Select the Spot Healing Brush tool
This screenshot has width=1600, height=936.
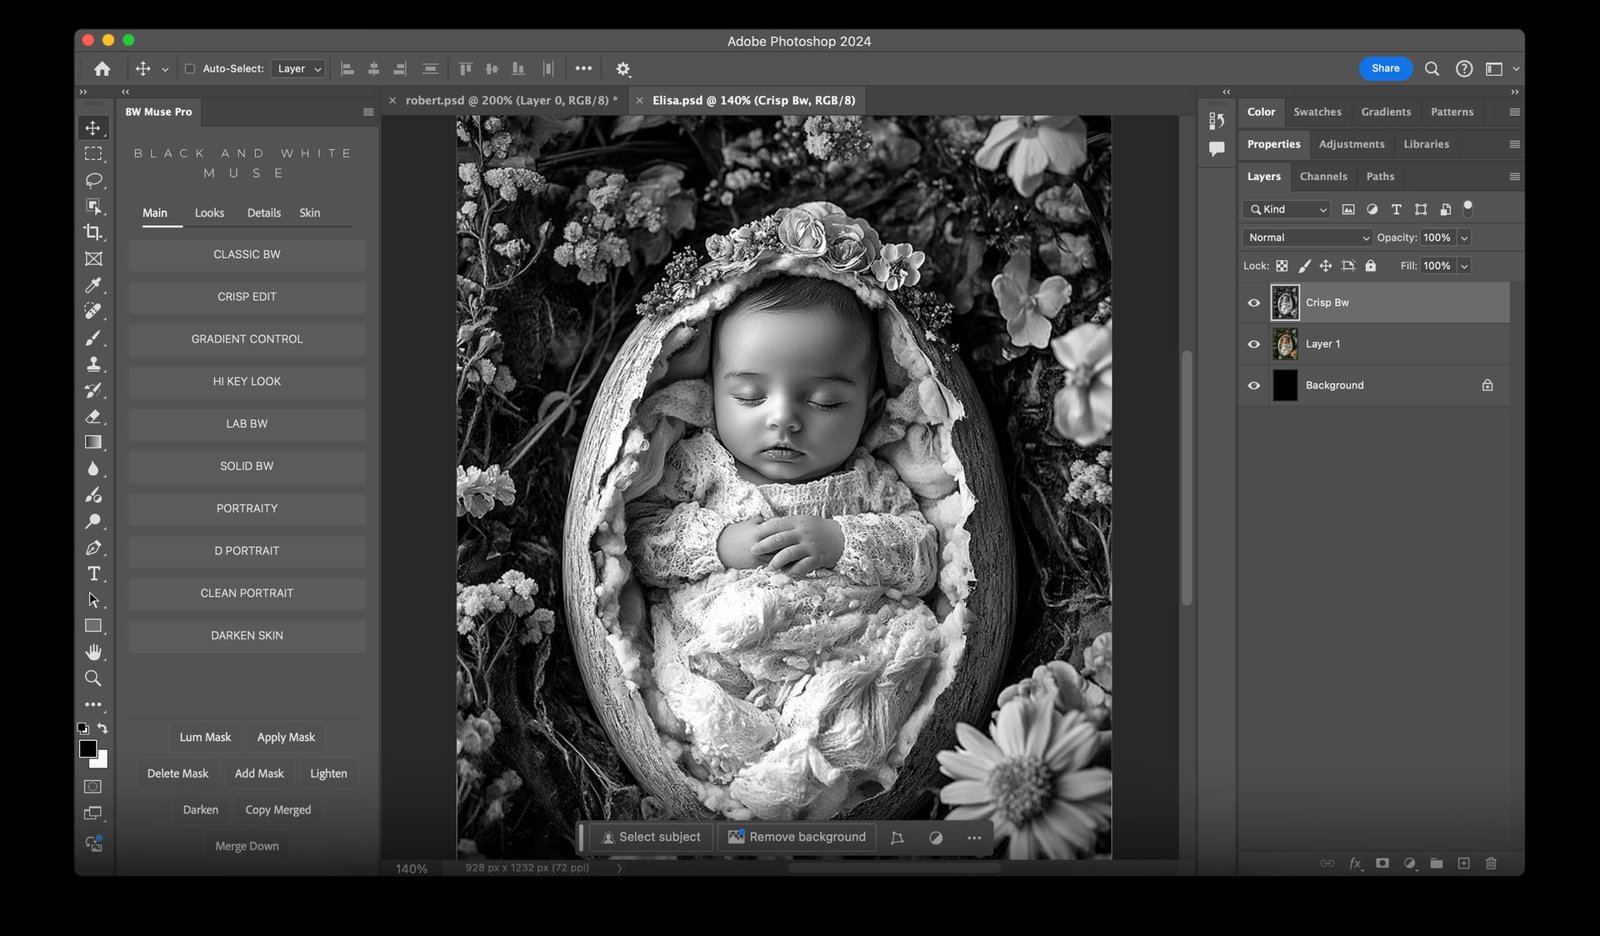[93, 311]
